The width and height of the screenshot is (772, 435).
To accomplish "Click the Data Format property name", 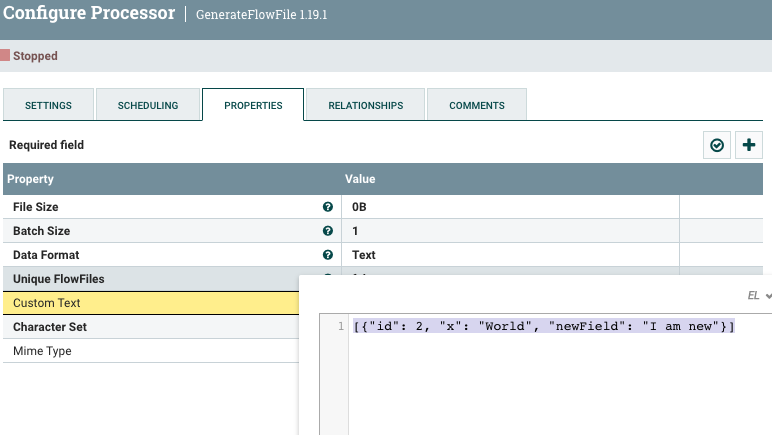I will point(46,255).
